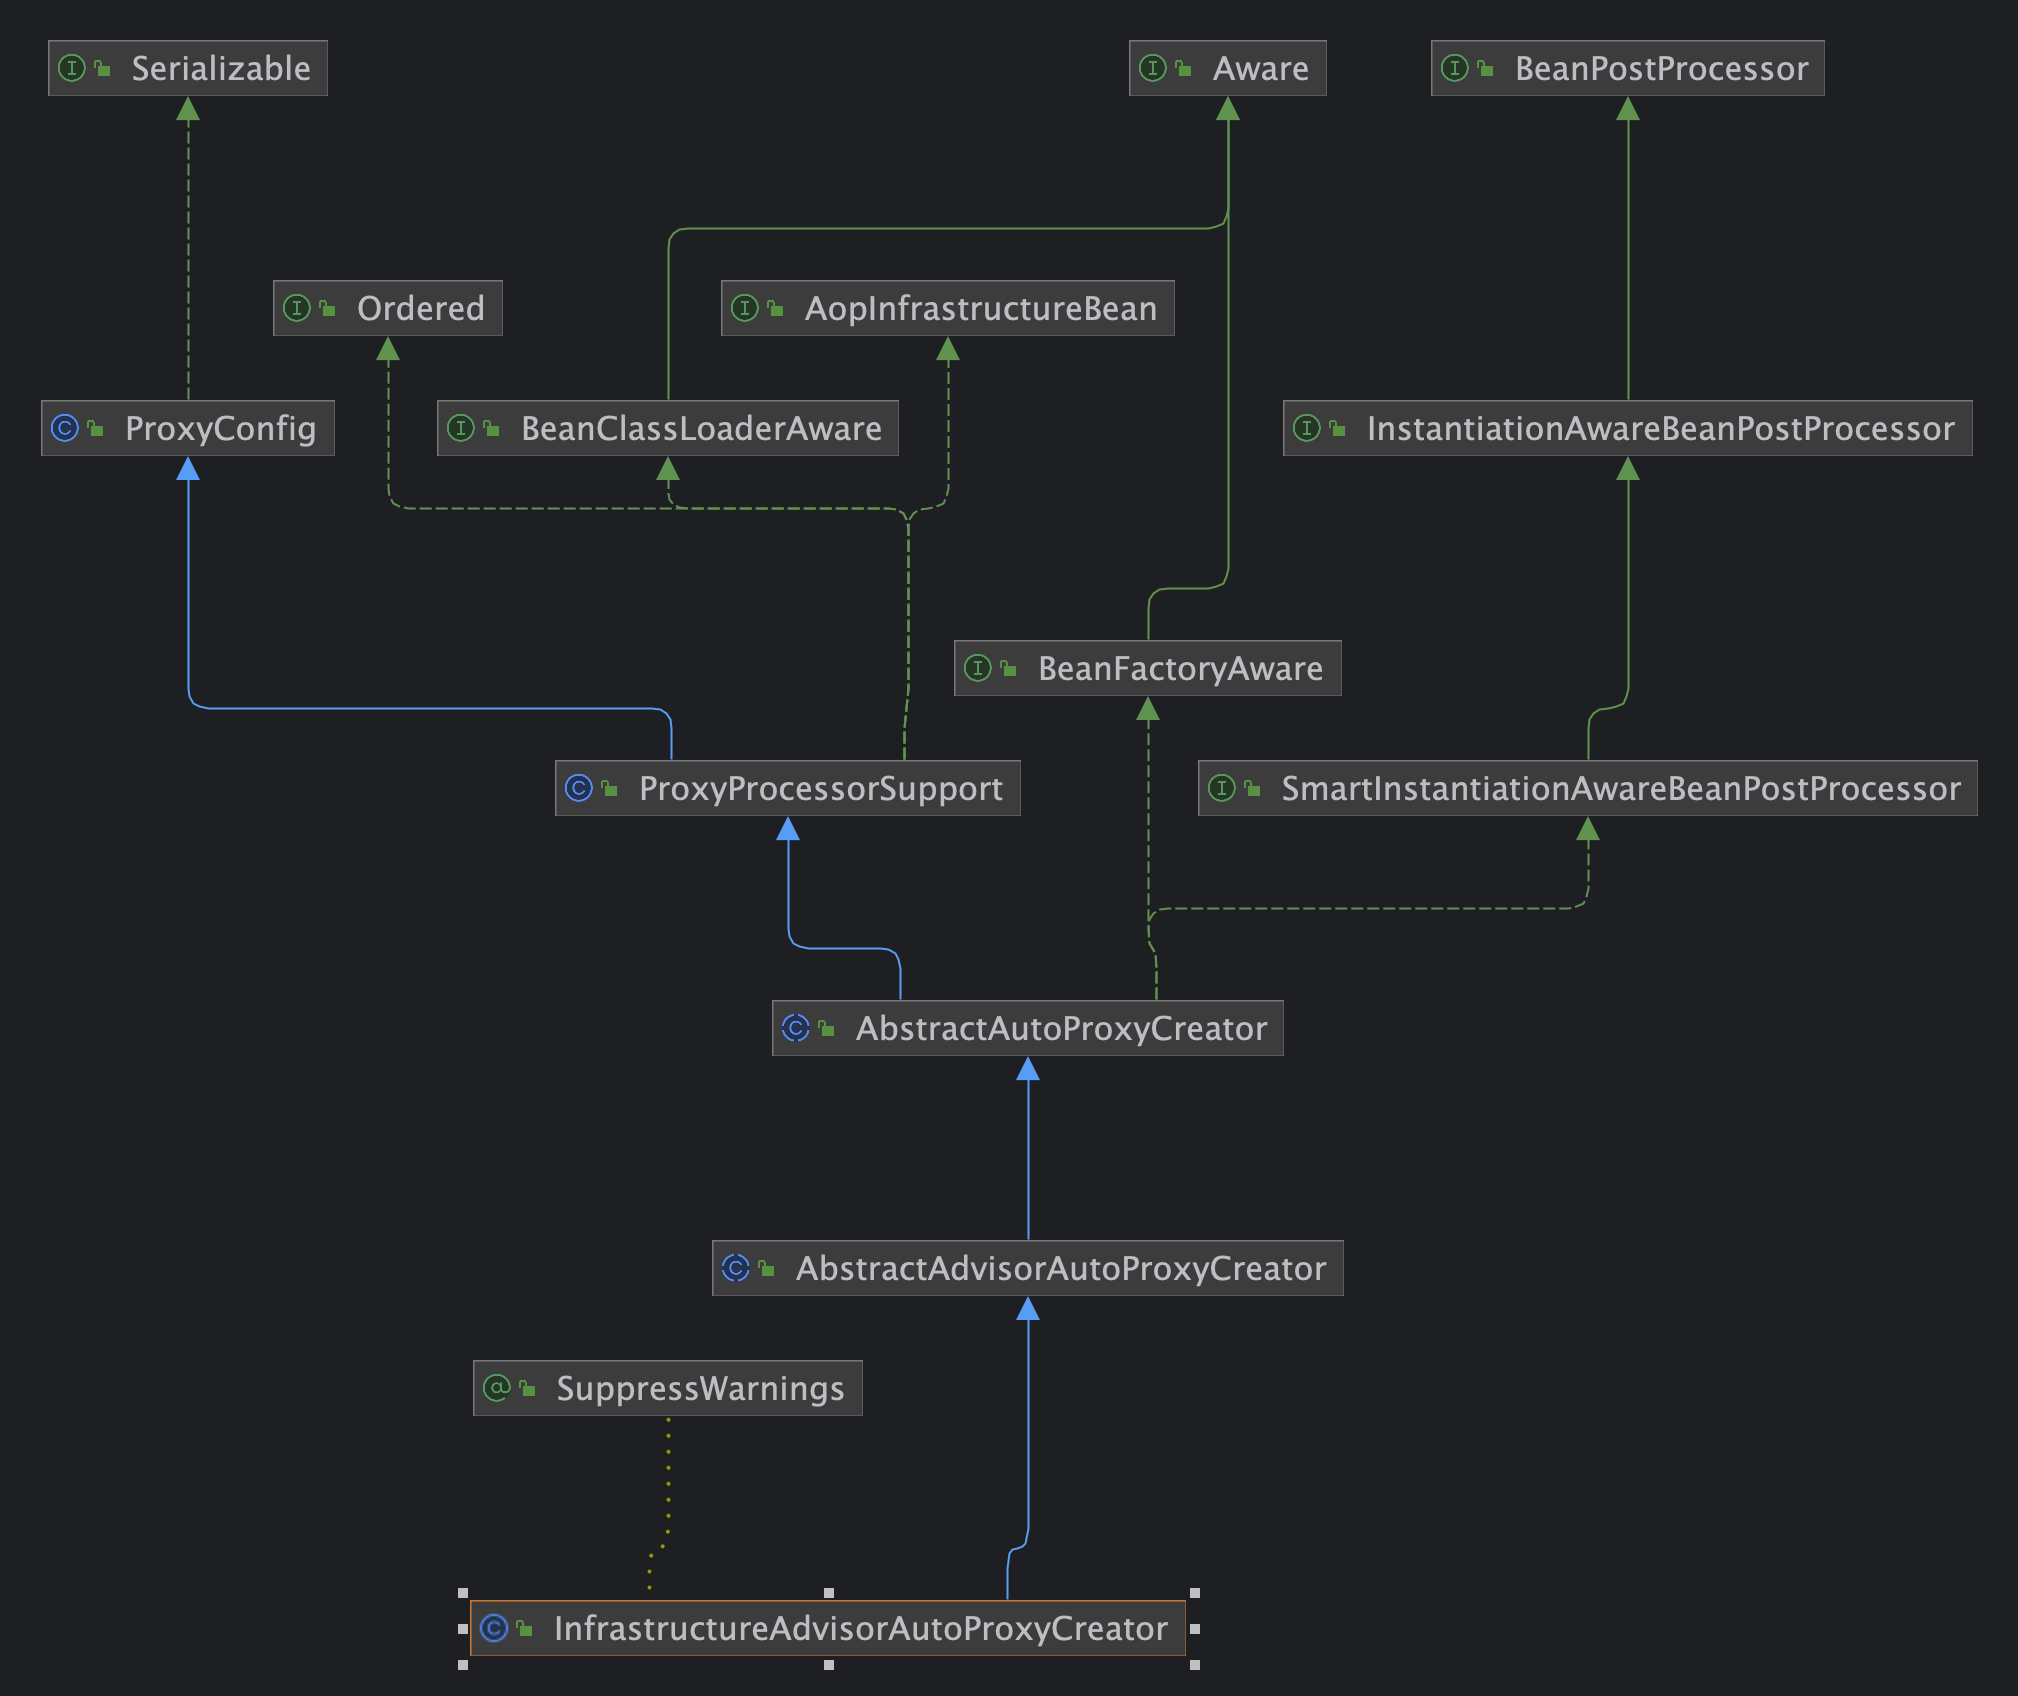This screenshot has width=2018, height=1696.
Task: Click the ProxyConfig visibility lock icon
Action: (x=95, y=428)
